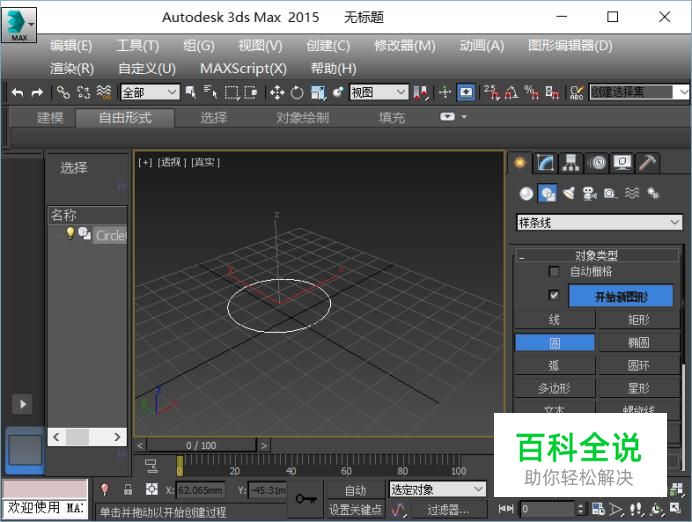692x522 pixels.
Task: Click the Undo arrow icon
Action: click(17, 93)
